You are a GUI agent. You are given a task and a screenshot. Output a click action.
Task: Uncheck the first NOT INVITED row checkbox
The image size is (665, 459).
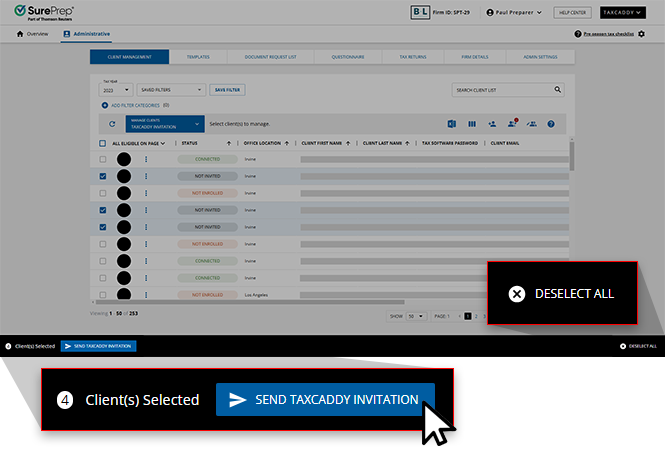(x=103, y=176)
